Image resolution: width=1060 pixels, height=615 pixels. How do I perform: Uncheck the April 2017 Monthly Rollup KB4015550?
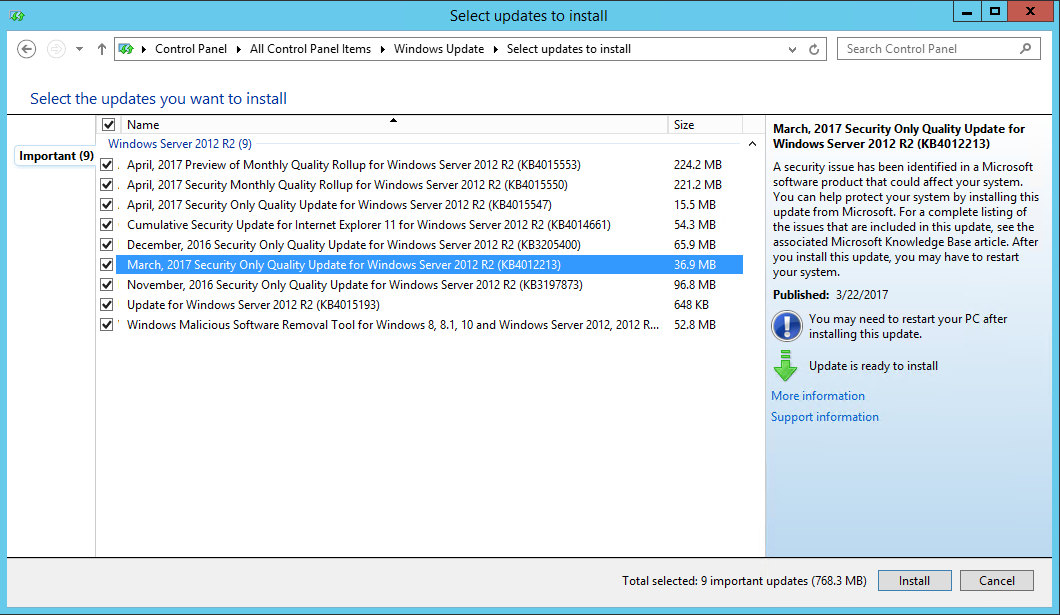coord(107,184)
